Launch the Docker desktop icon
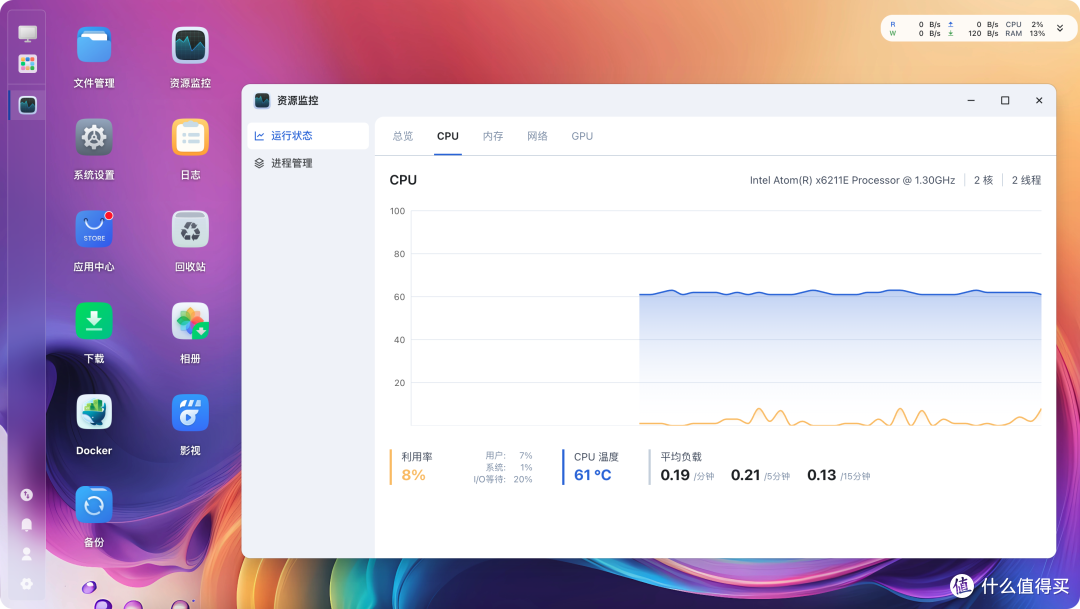The width and height of the screenshot is (1080, 609). point(94,412)
